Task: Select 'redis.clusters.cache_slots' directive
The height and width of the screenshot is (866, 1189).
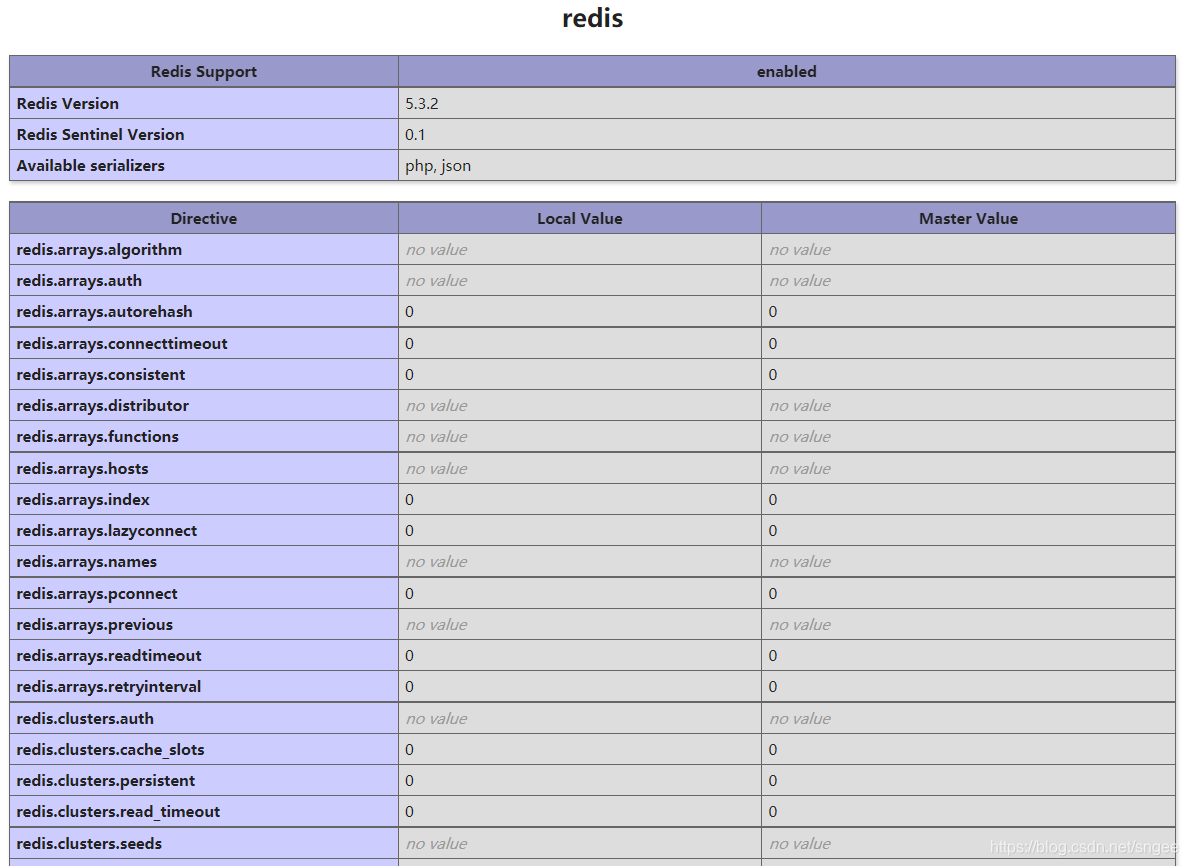Action: click(x=111, y=750)
